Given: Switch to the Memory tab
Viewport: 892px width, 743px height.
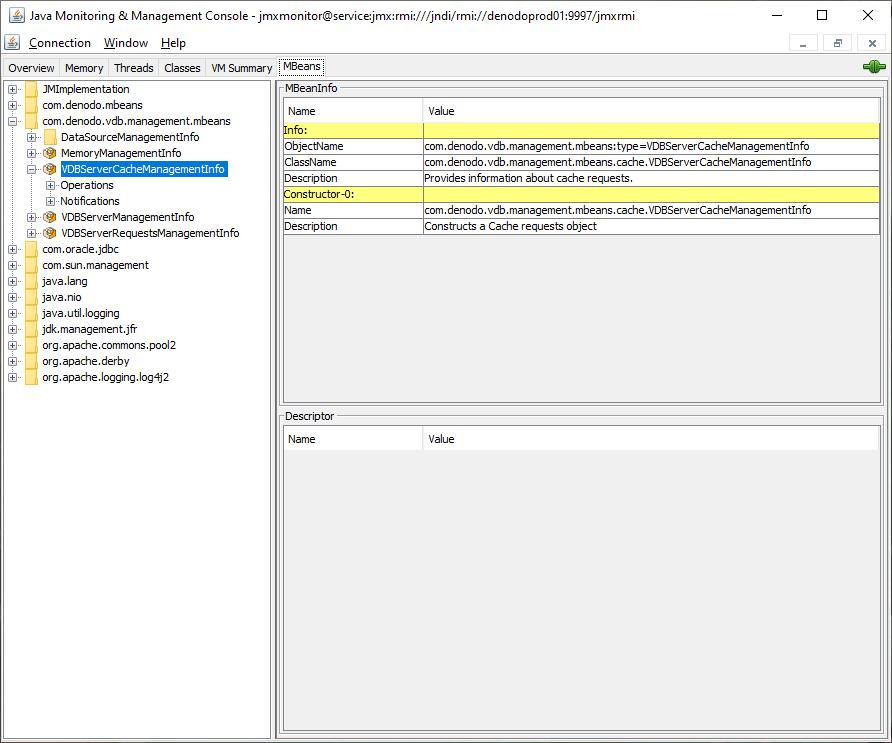Looking at the screenshot, I should coord(84,68).
